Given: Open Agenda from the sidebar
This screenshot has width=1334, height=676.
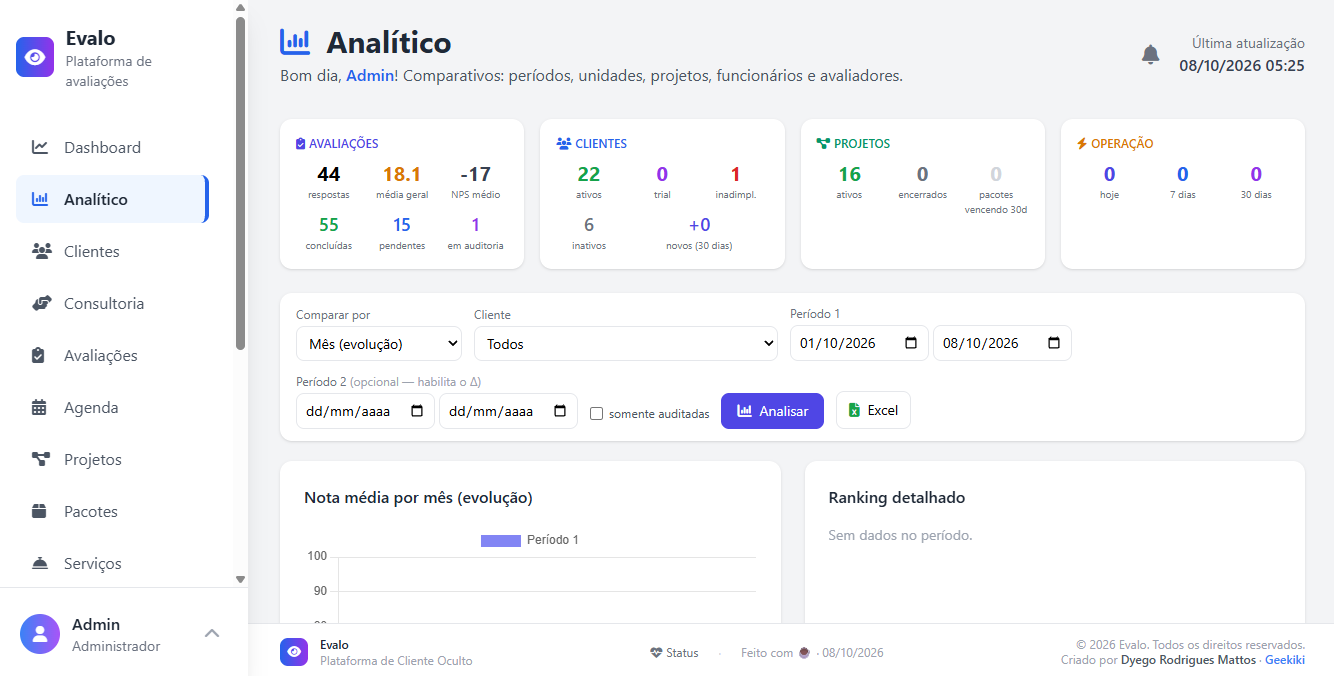Looking at the screenshot, I should coord(111,407).
